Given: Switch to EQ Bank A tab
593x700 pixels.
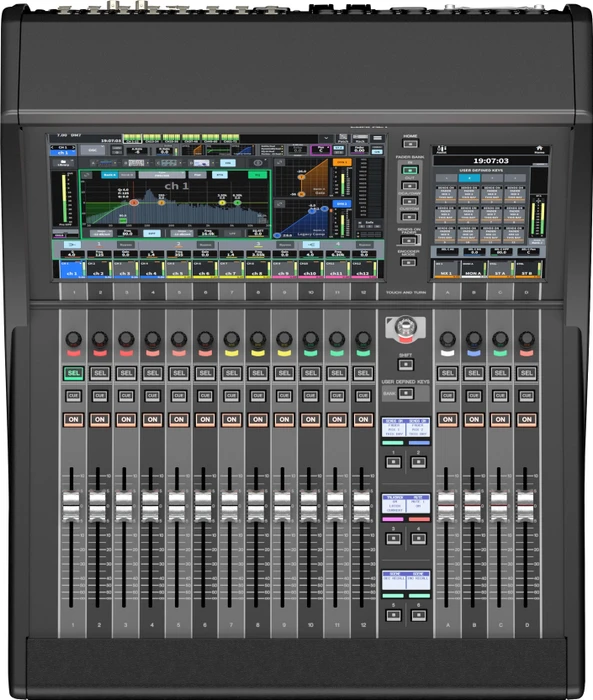Looking at the screenshot, I should [109, 175].
